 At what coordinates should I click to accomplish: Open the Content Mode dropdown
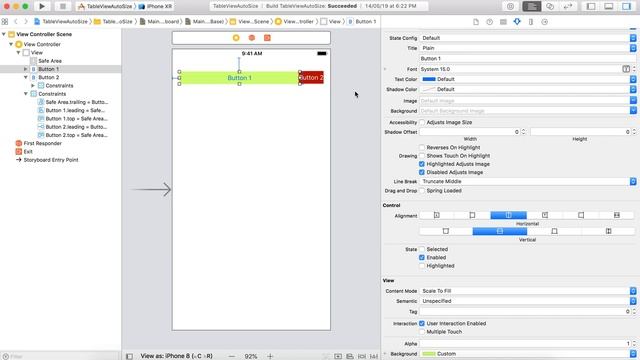click(x=528, y=291)
